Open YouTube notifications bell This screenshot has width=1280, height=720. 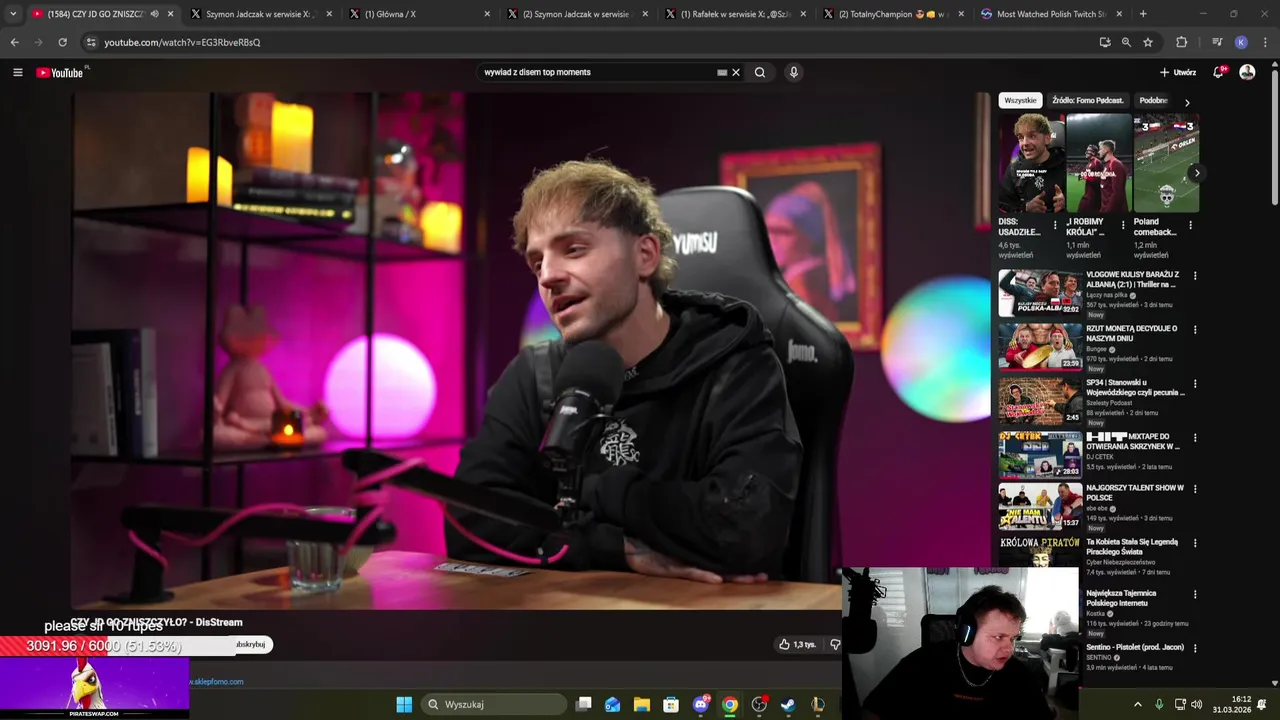click(1219, 72)
